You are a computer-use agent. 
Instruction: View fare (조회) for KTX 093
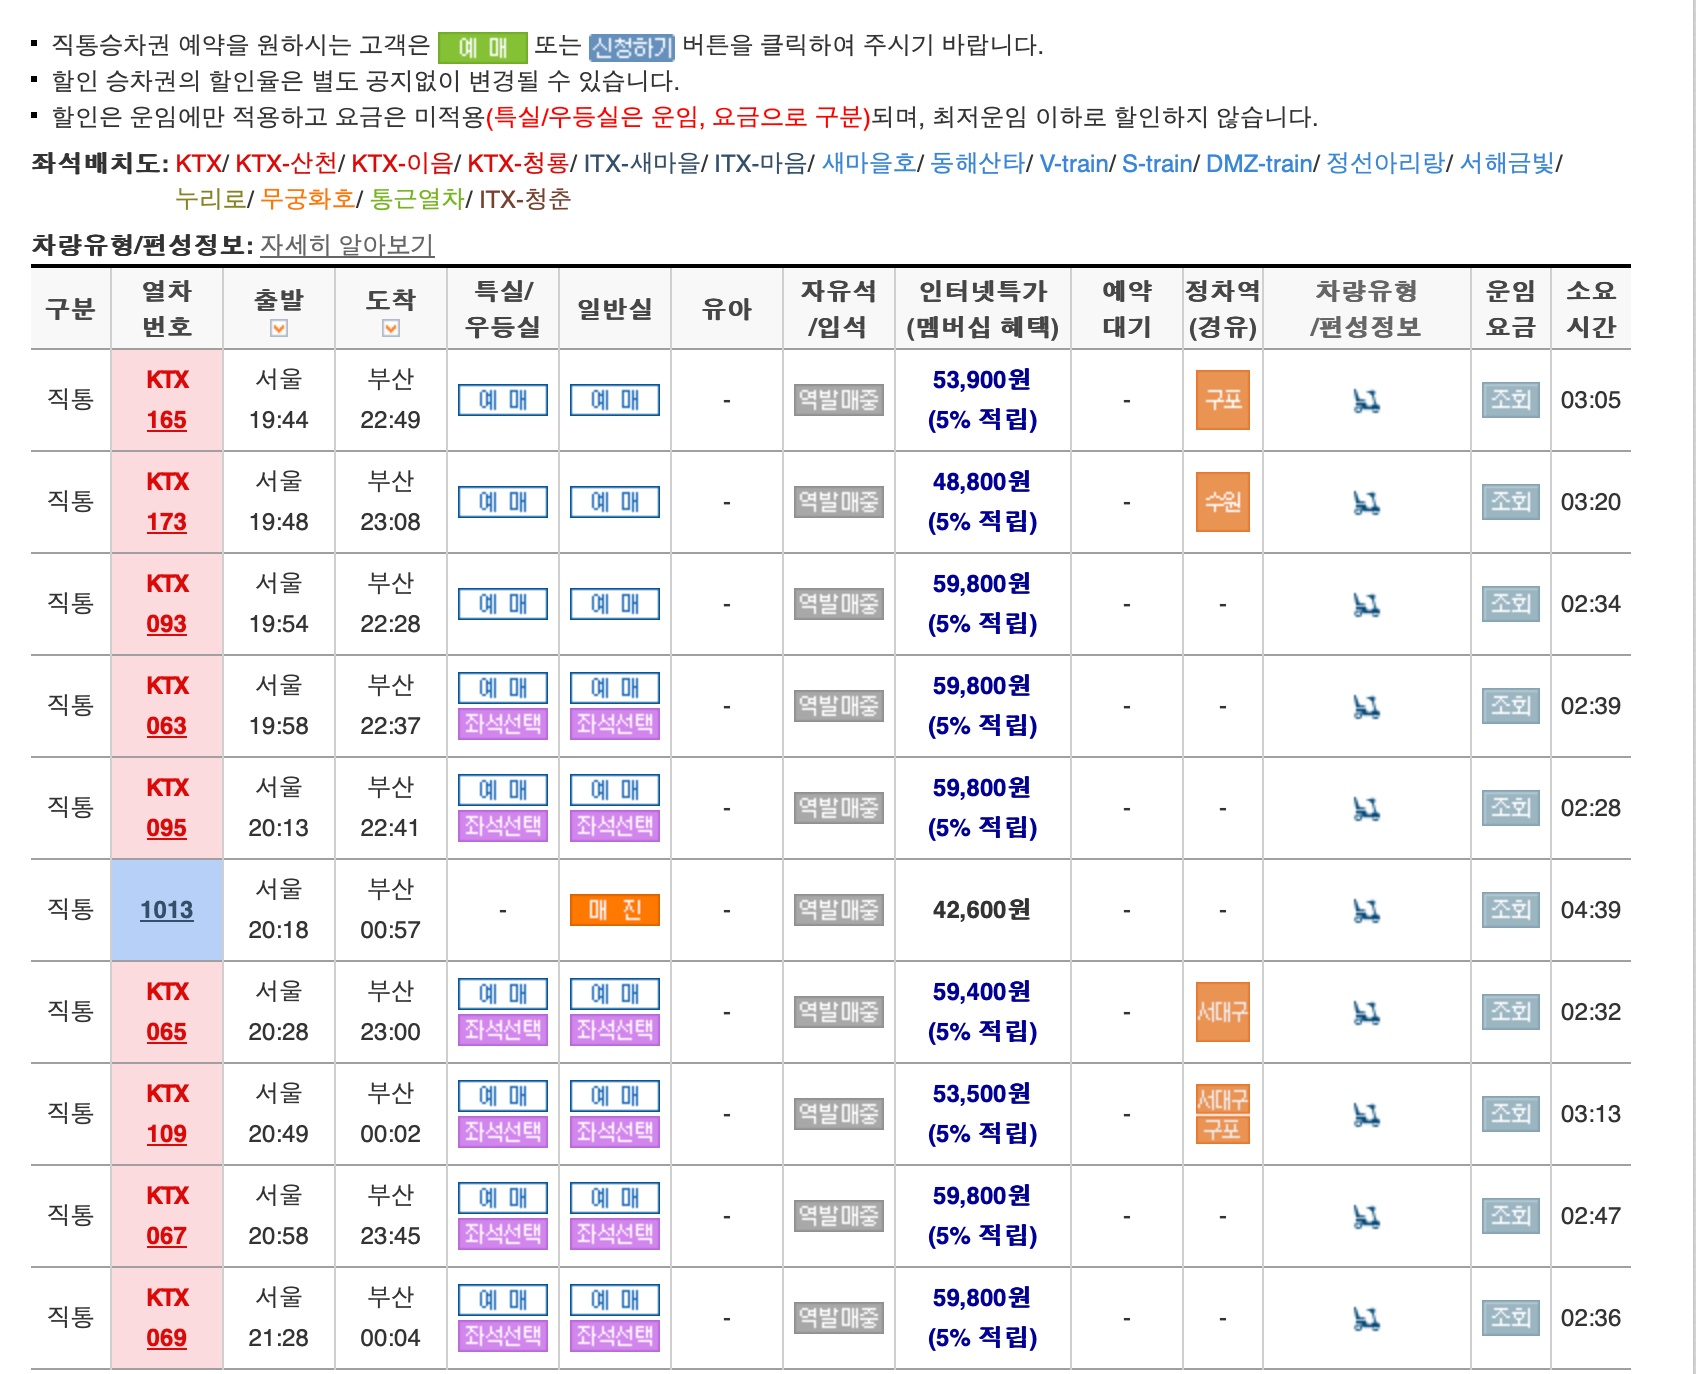tap(1510, 604)
